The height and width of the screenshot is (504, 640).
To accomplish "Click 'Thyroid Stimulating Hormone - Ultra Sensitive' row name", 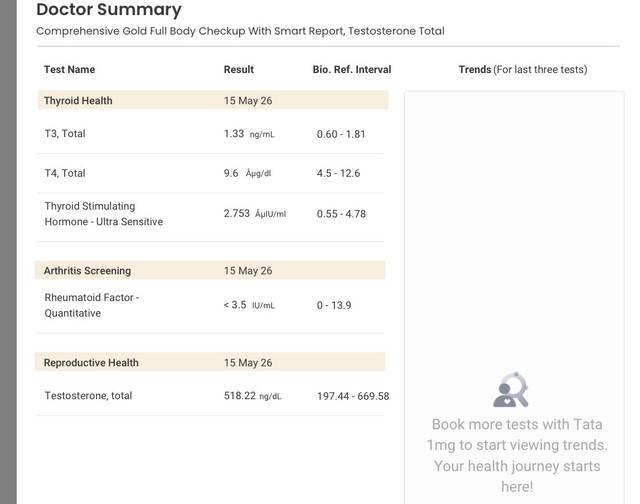I will tap(104, 214).
